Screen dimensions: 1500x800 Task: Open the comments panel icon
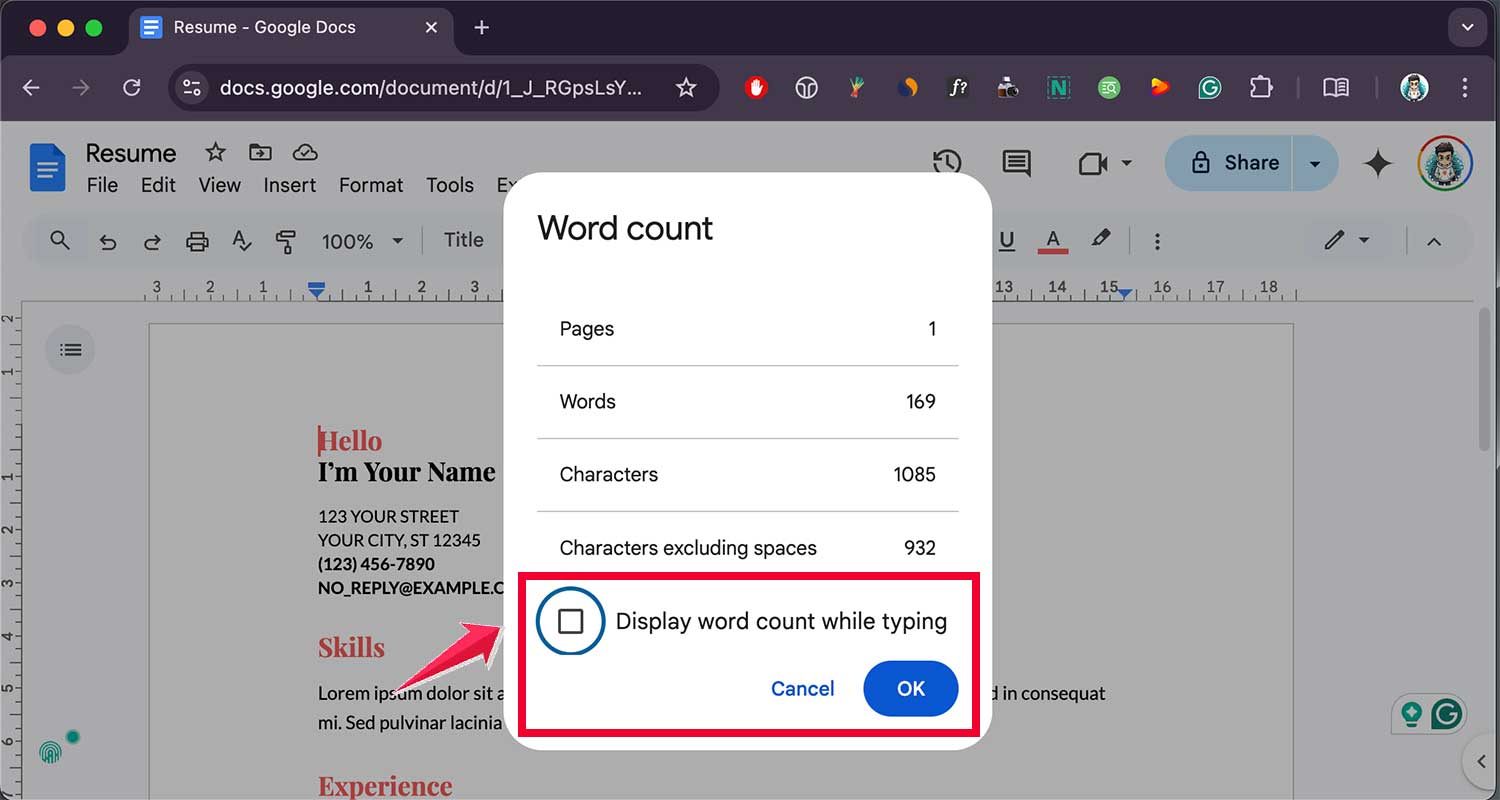point(1015,163)
